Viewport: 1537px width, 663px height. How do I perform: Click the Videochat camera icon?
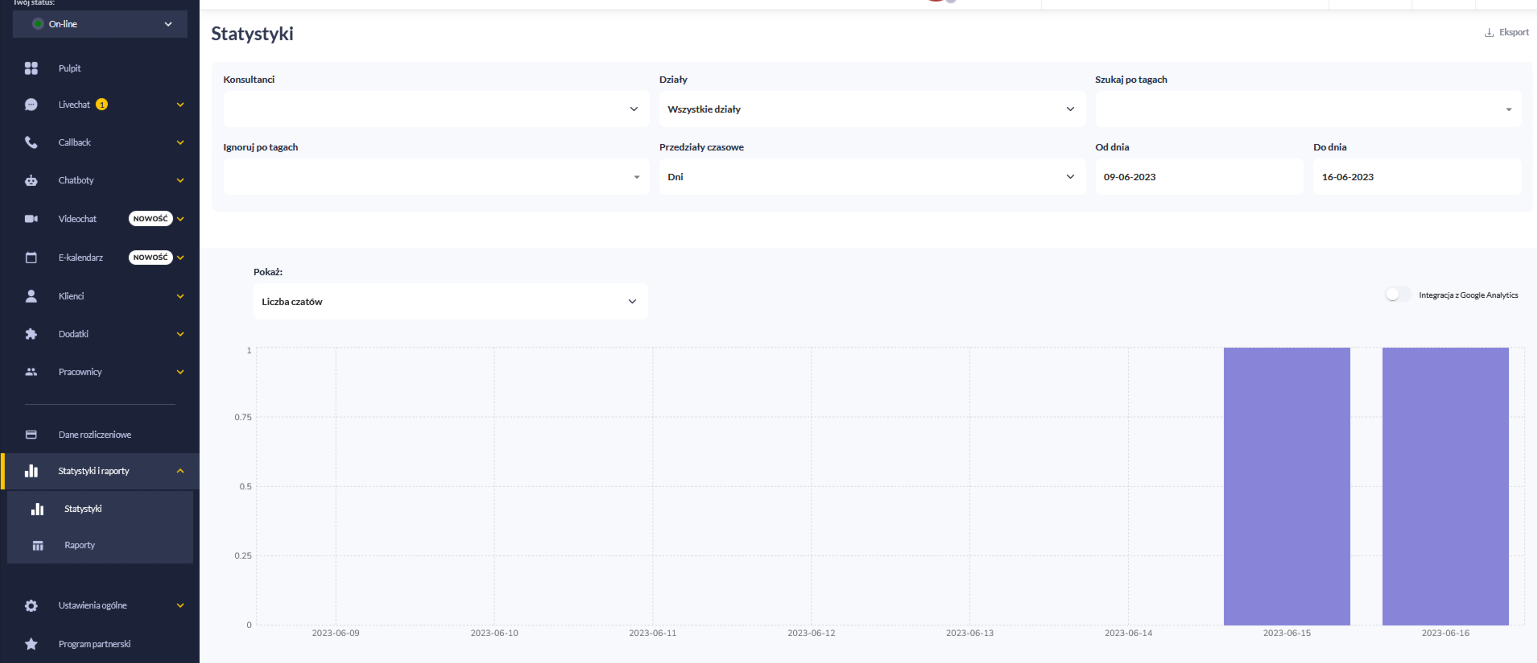tap(31, 219)
